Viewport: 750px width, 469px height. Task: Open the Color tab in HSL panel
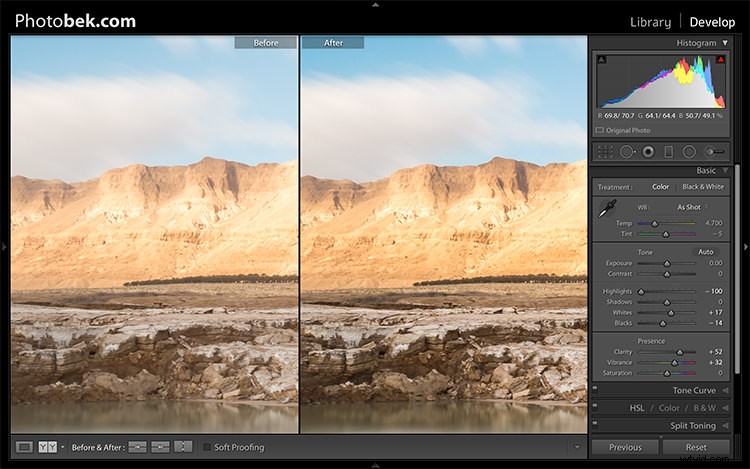tap(669, 408)
